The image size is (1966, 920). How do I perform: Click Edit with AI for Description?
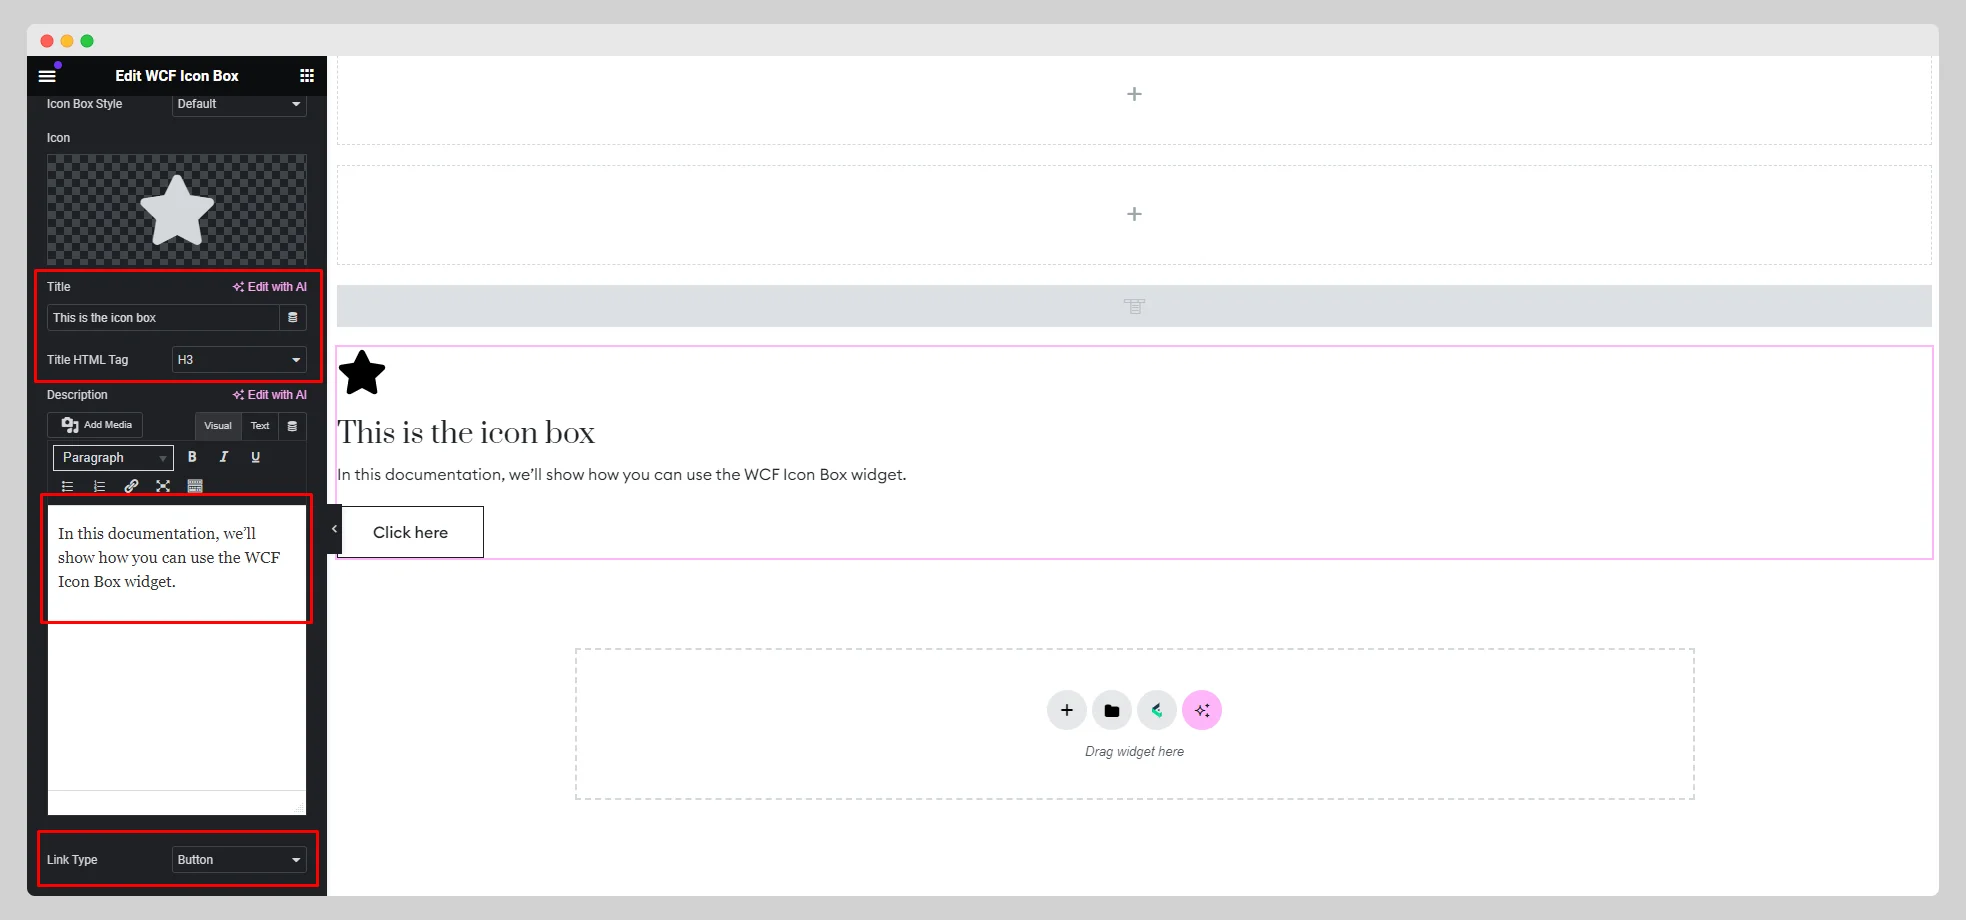[270, 395]
